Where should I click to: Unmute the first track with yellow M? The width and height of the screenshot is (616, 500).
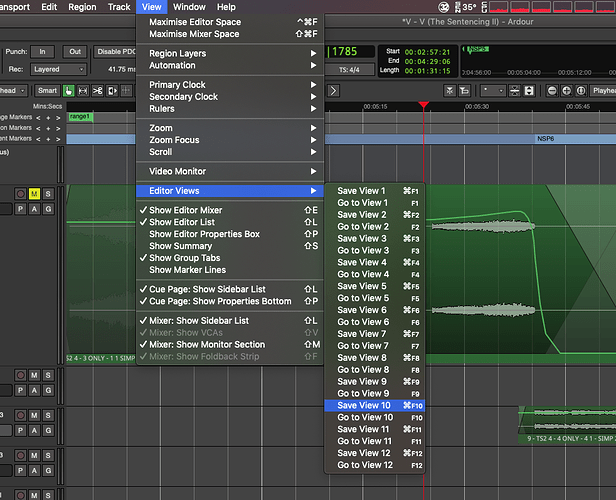pos(34,193)
